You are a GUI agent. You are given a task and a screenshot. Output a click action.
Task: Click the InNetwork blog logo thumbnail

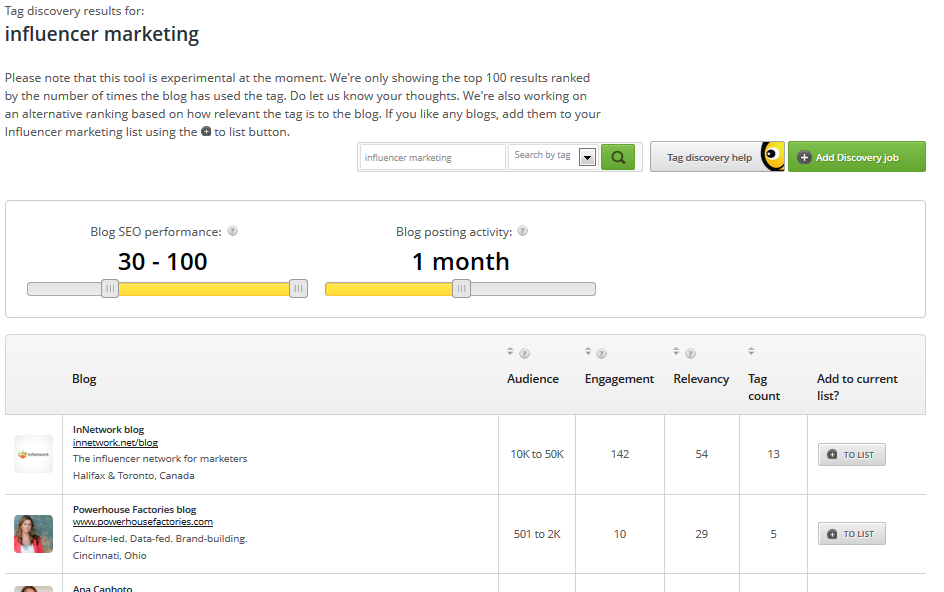coord(33,454)
